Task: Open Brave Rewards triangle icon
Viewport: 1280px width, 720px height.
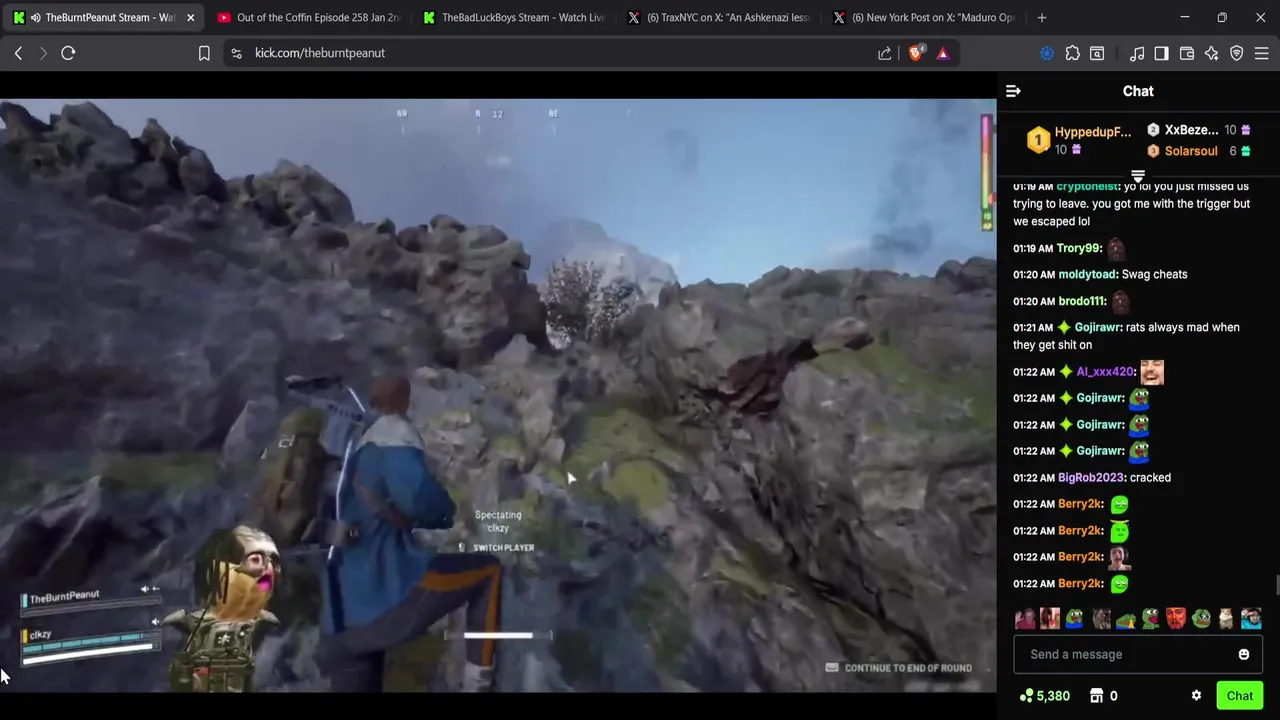Action: (x=942, y=53)
